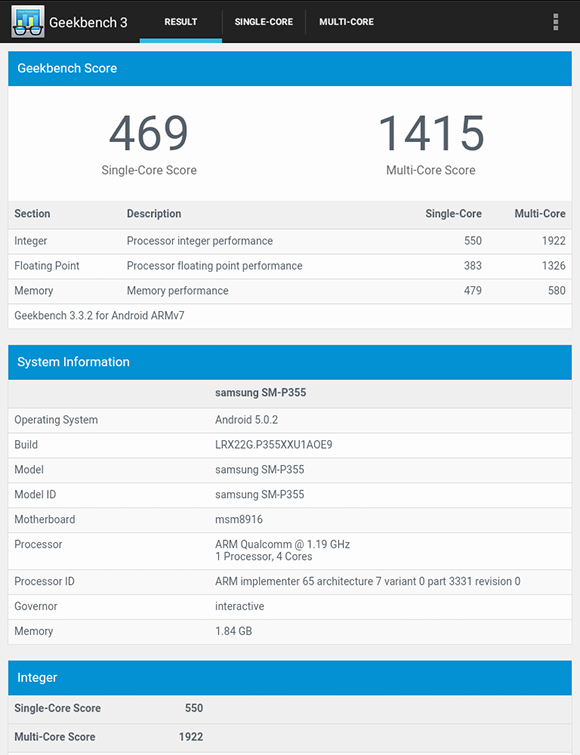Viewport: 580px width, 755px height.
Task: Open the three-dot overflow menu
Action: [555, 22]
